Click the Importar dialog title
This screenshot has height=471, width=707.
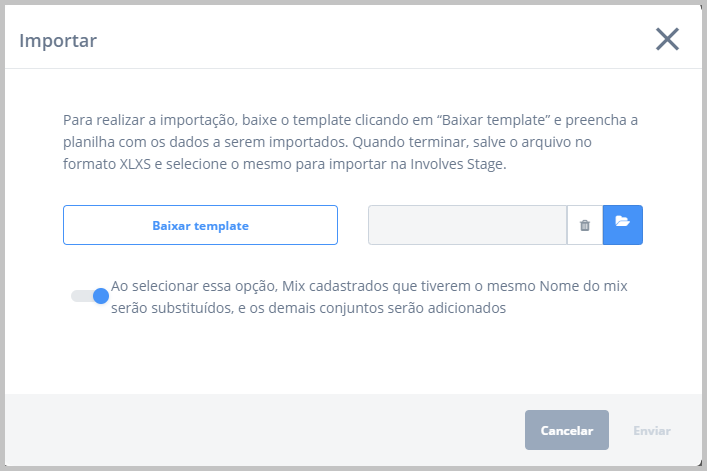58,41
